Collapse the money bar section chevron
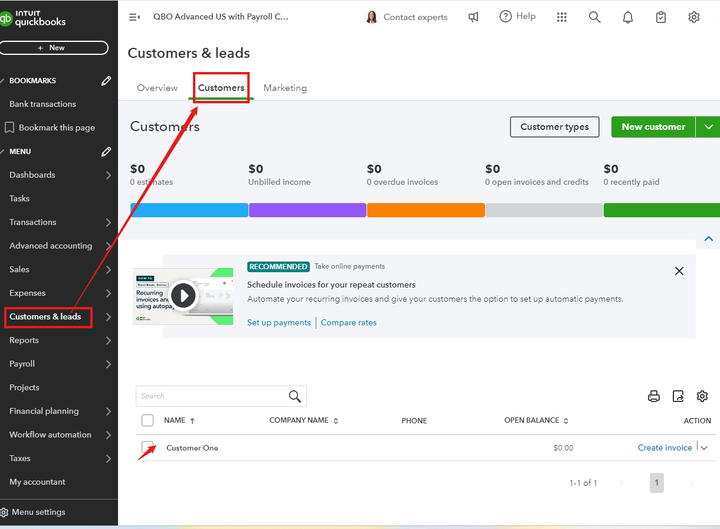The height and width of the screenshot is (529, 720). [709, 239]
